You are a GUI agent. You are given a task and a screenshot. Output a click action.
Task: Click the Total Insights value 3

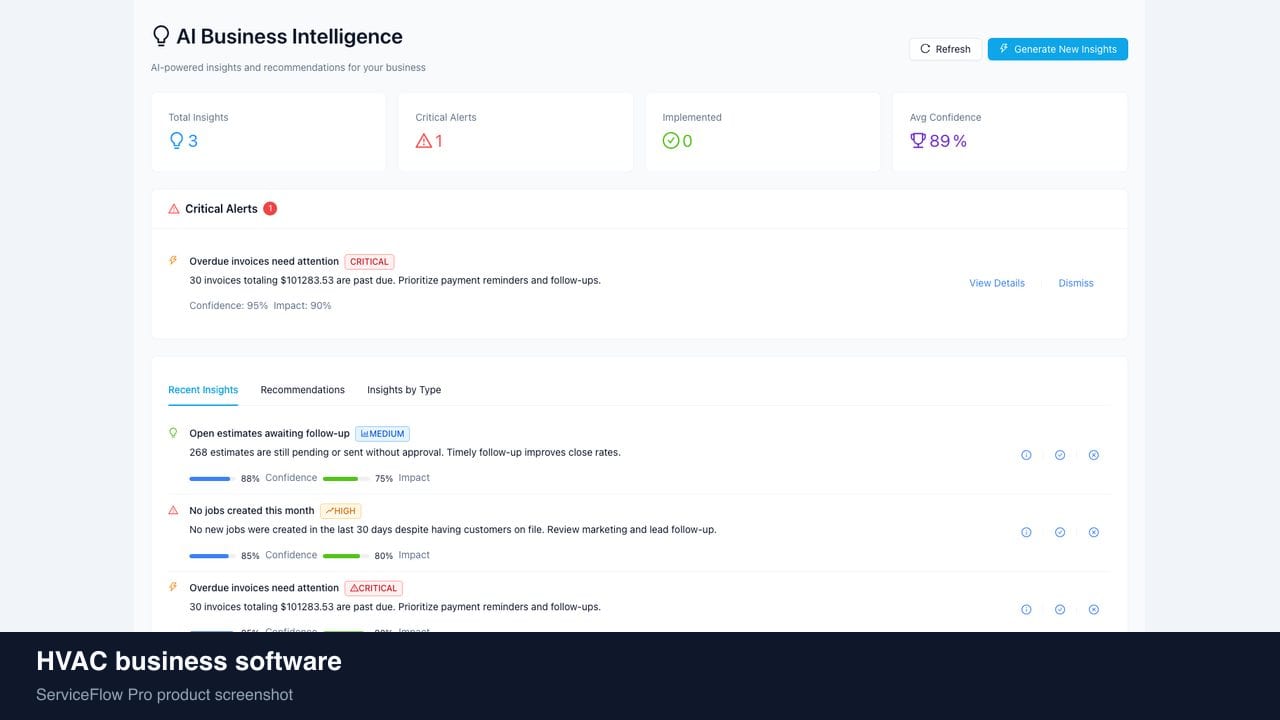coord(193,141)
